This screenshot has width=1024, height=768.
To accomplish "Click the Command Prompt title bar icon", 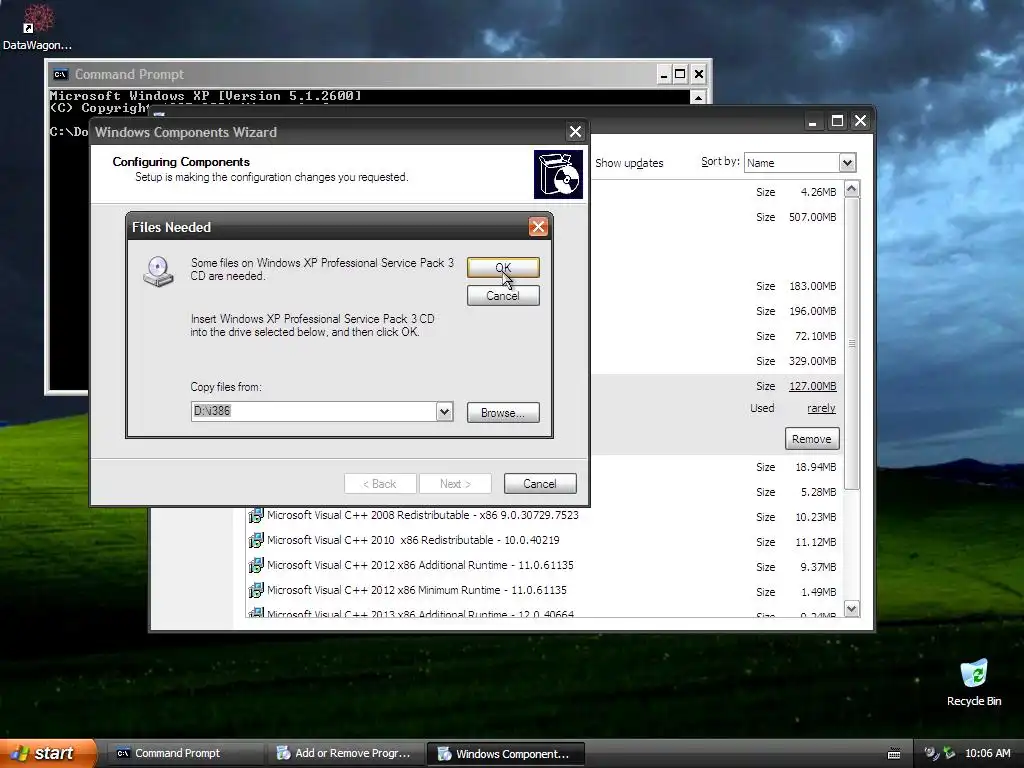I will pyautogui.click(x=60, y=74).
